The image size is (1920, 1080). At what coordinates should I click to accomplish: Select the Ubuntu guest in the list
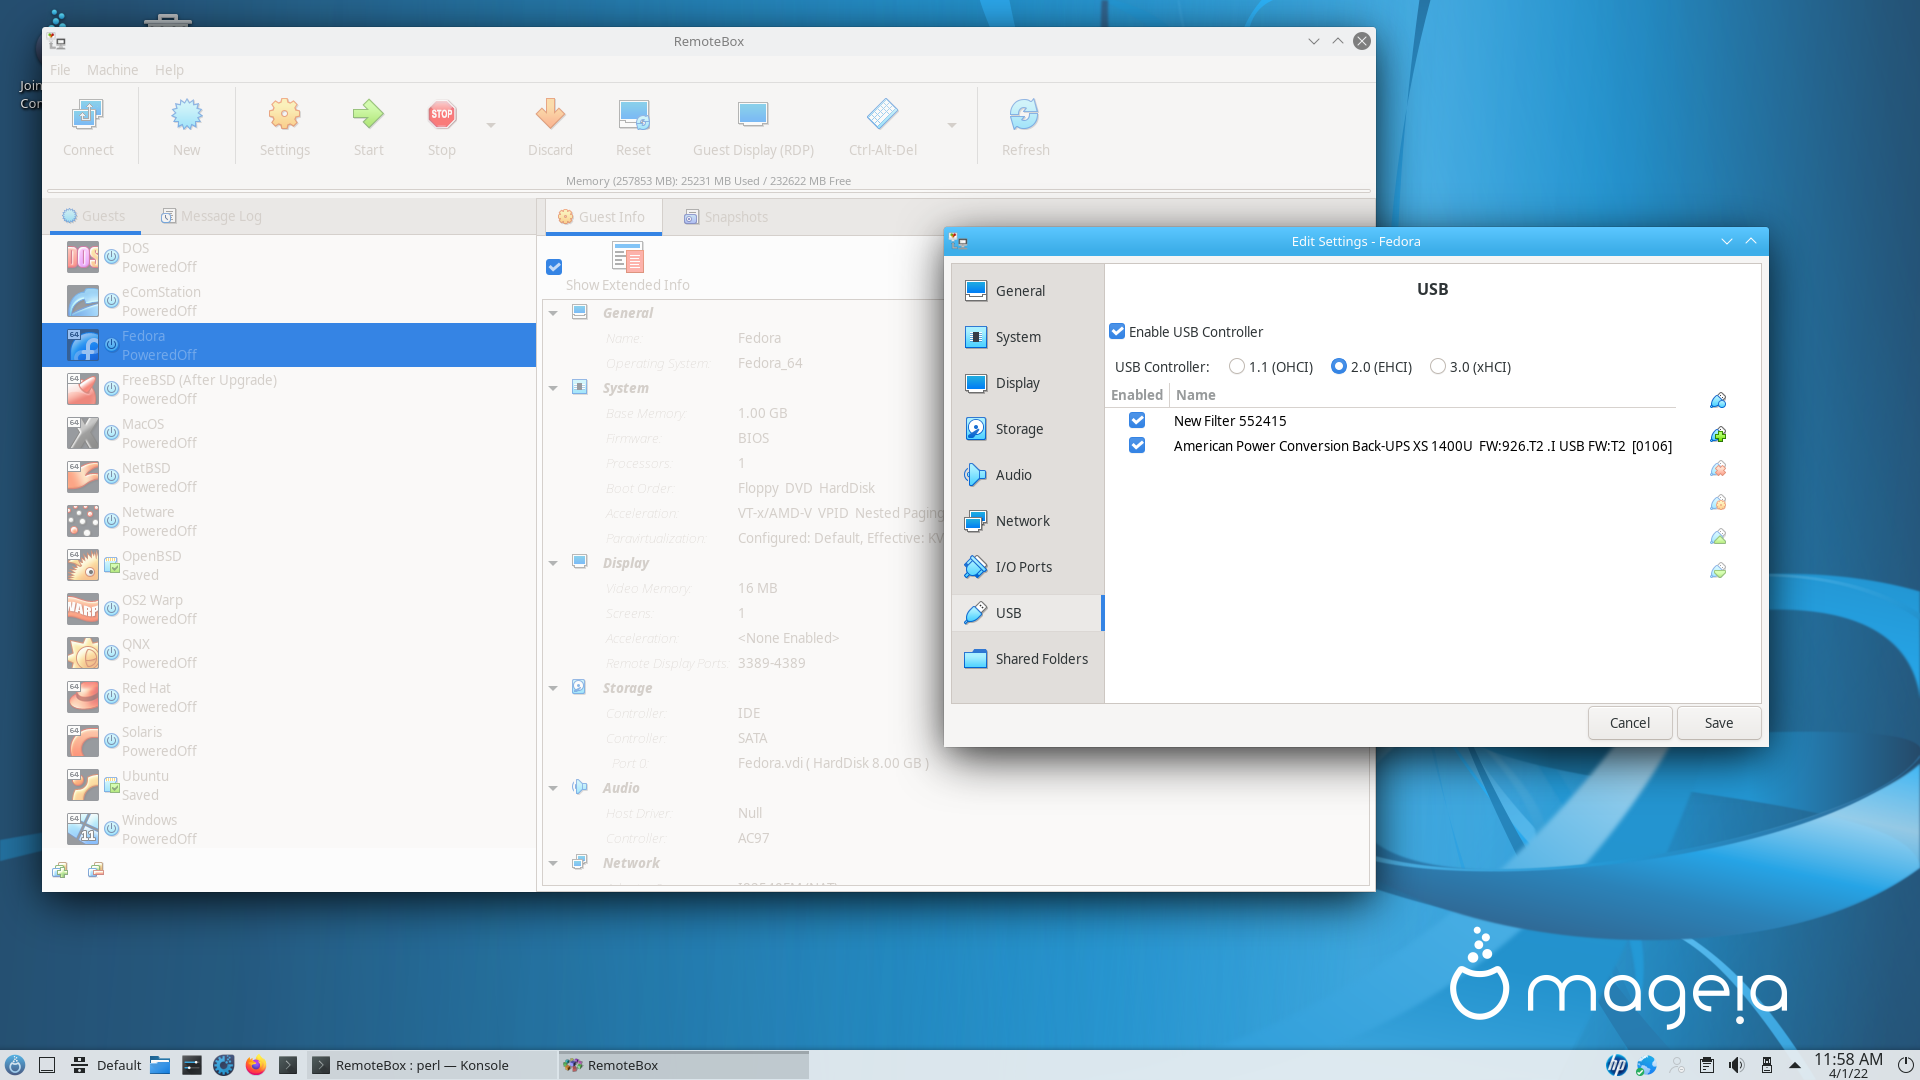(144, 784)
